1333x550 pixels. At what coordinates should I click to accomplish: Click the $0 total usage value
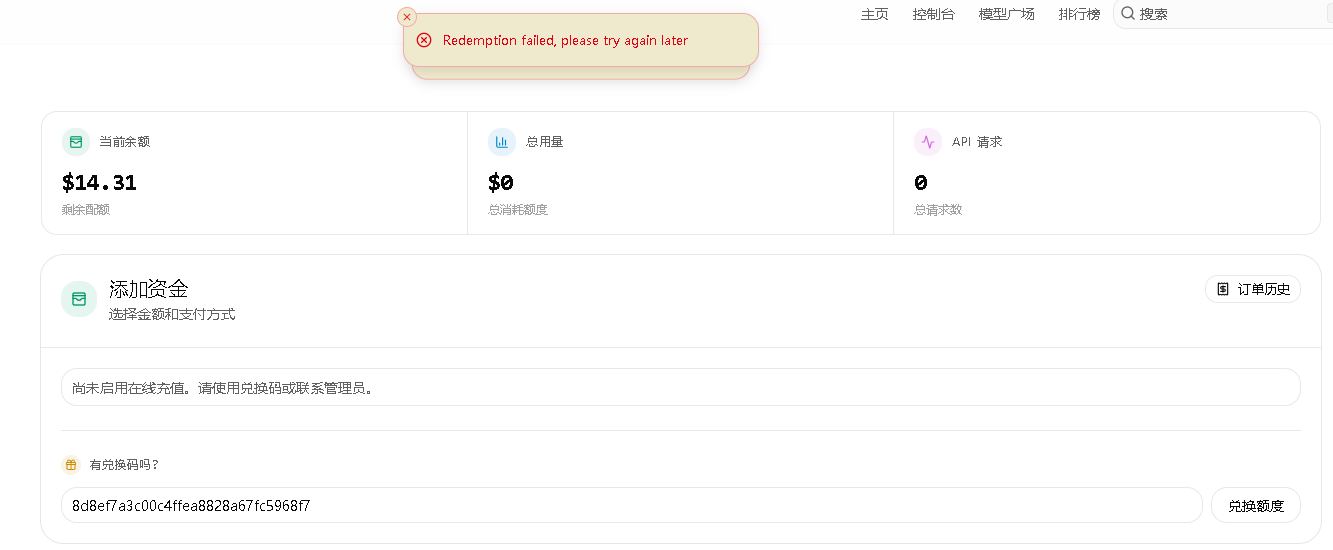coord(500,183)
